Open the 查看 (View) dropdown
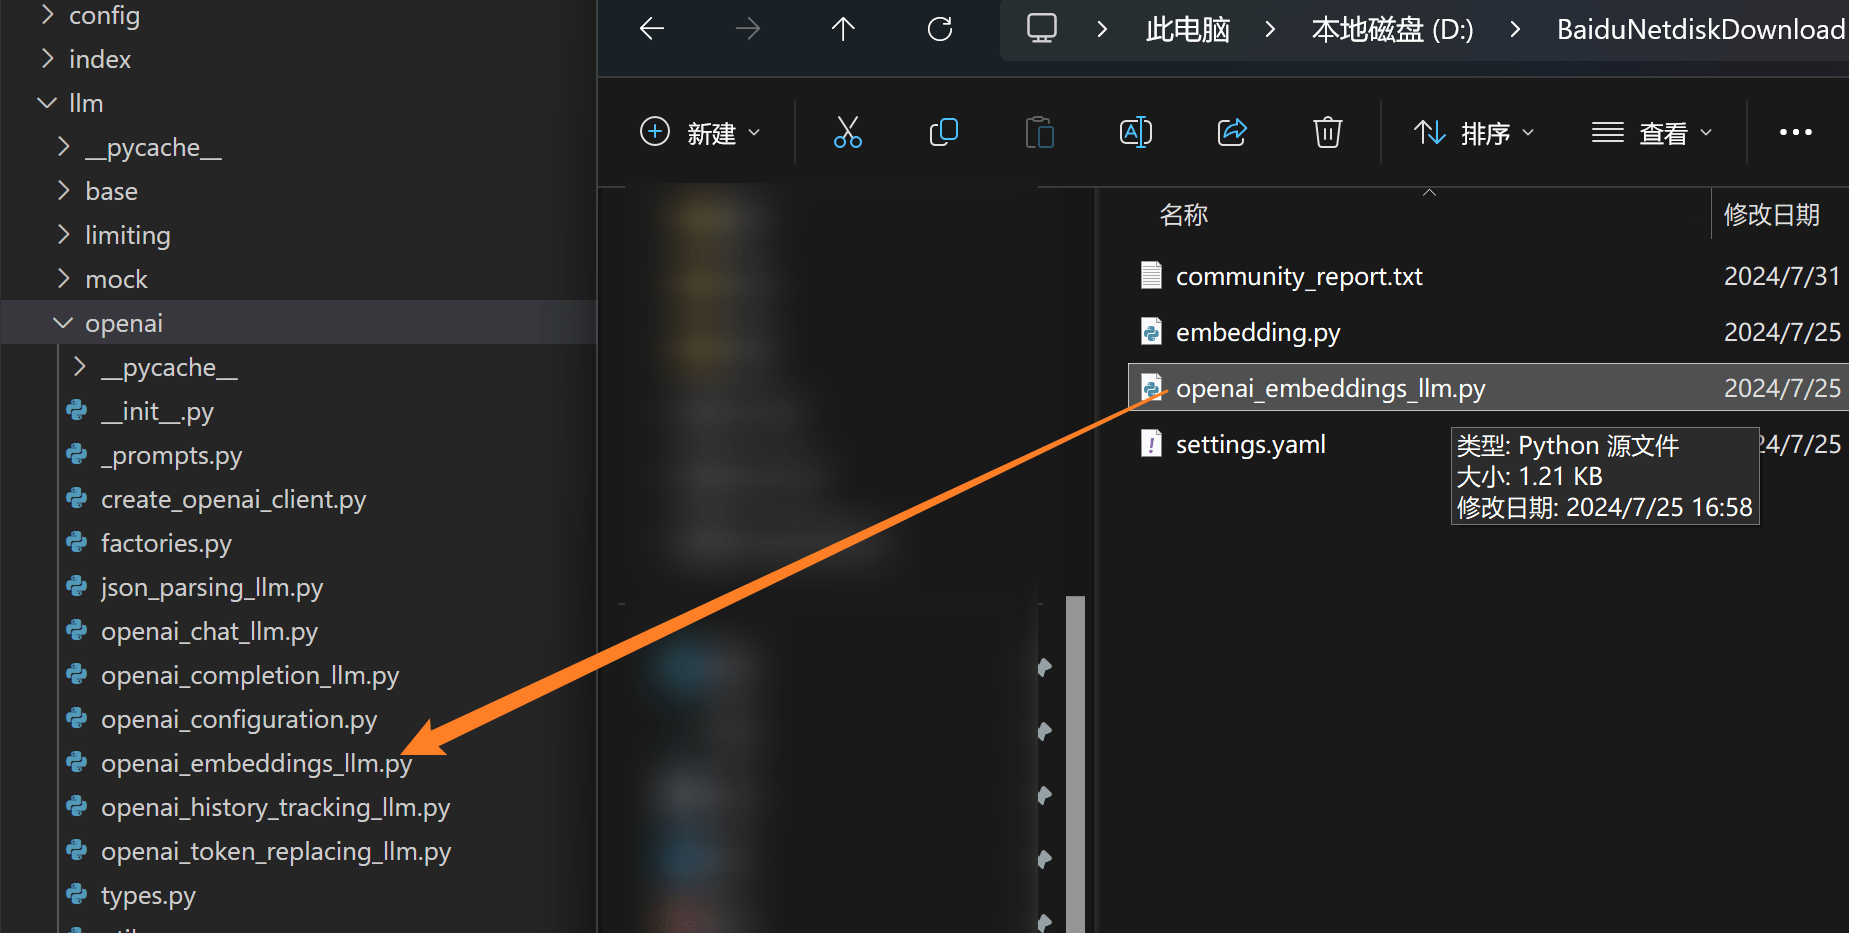This screenshot has height=933, width=1849. pyautogui.click(x=1652, y=132)
